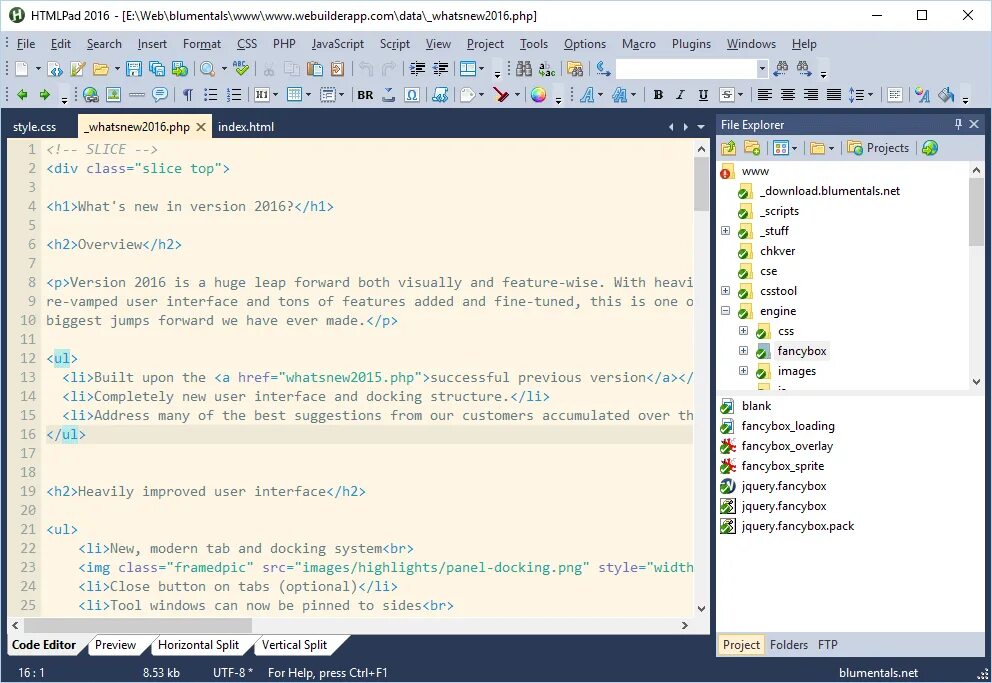Open the search text combo box dropdown
The height and width of the screenshot is (683, 992).
click(762, 68)
